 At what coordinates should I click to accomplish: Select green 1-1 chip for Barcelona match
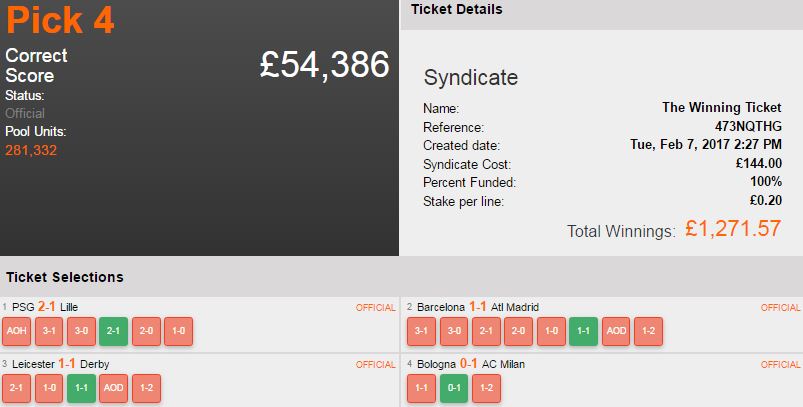581,332
